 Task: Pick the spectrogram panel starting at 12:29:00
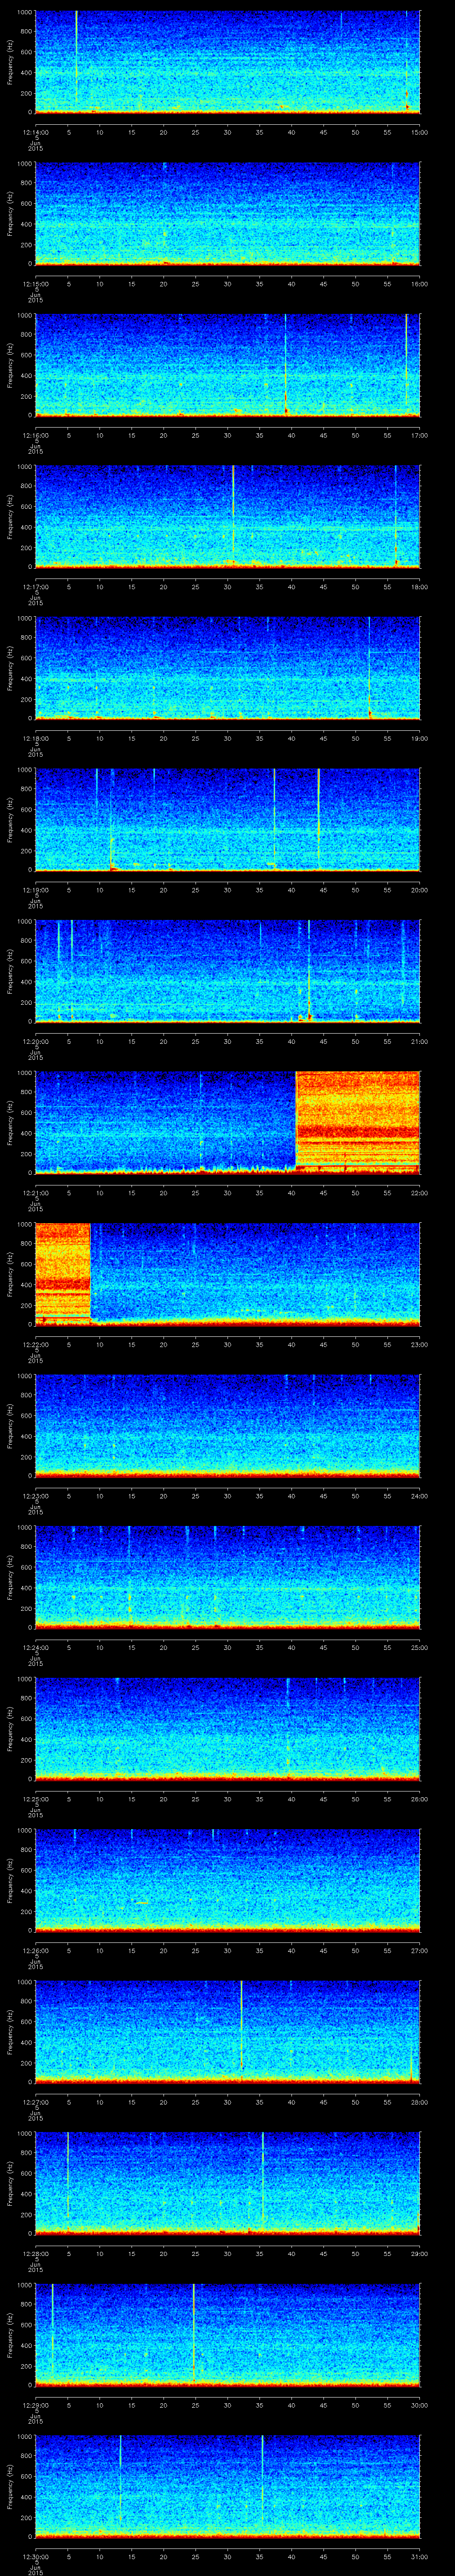tap(227, 2334)
